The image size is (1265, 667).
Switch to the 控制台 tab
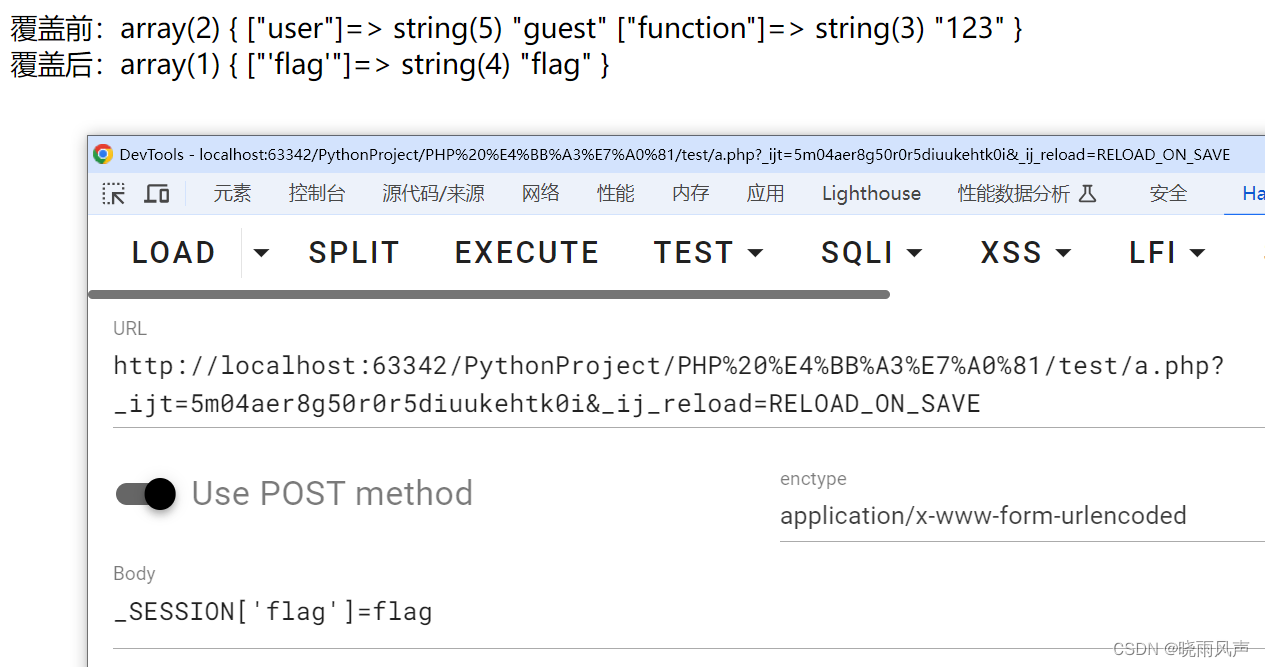tap(317, 194)
